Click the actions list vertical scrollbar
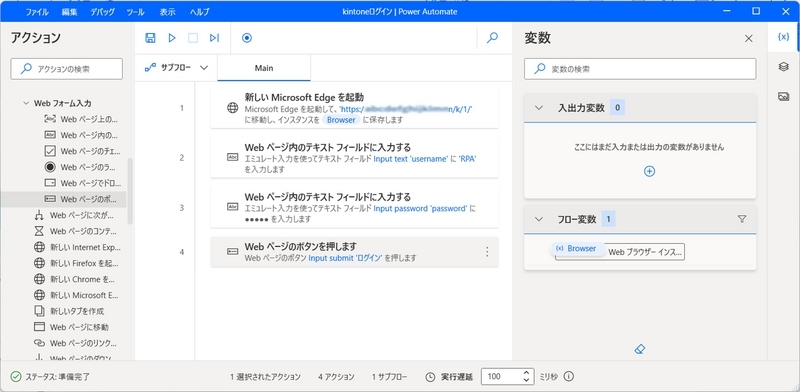The height and width of the screenshot is (392, 800). [130, 191]
